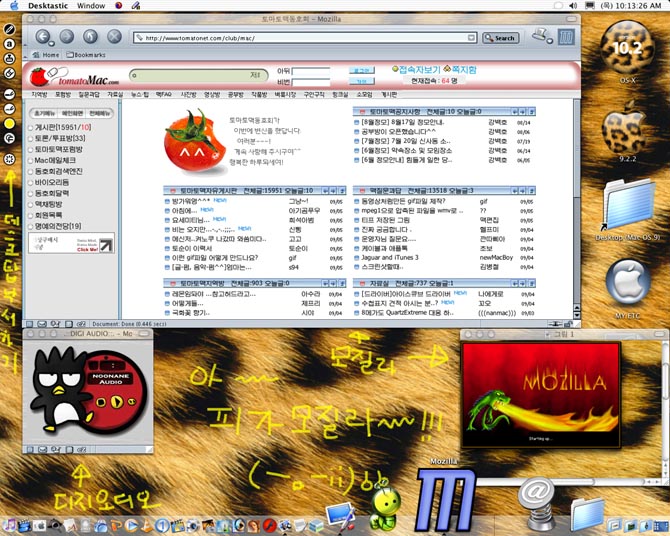
Task: Open the Bookmarks link in personal toolbar
Action: (89, 55)
